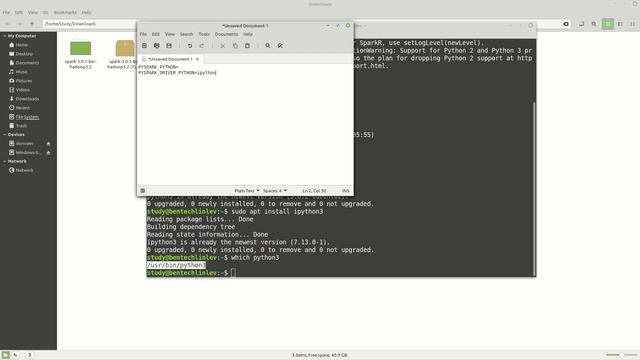Open Find and Replace toolbar icon
Image resolution: width=640 pixels, height=360 pixels.
(x=280, y=46)
